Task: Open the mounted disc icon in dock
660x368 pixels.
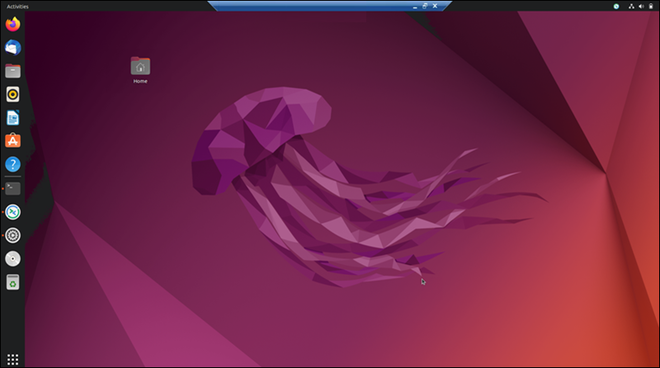Action: pos(13,259)
